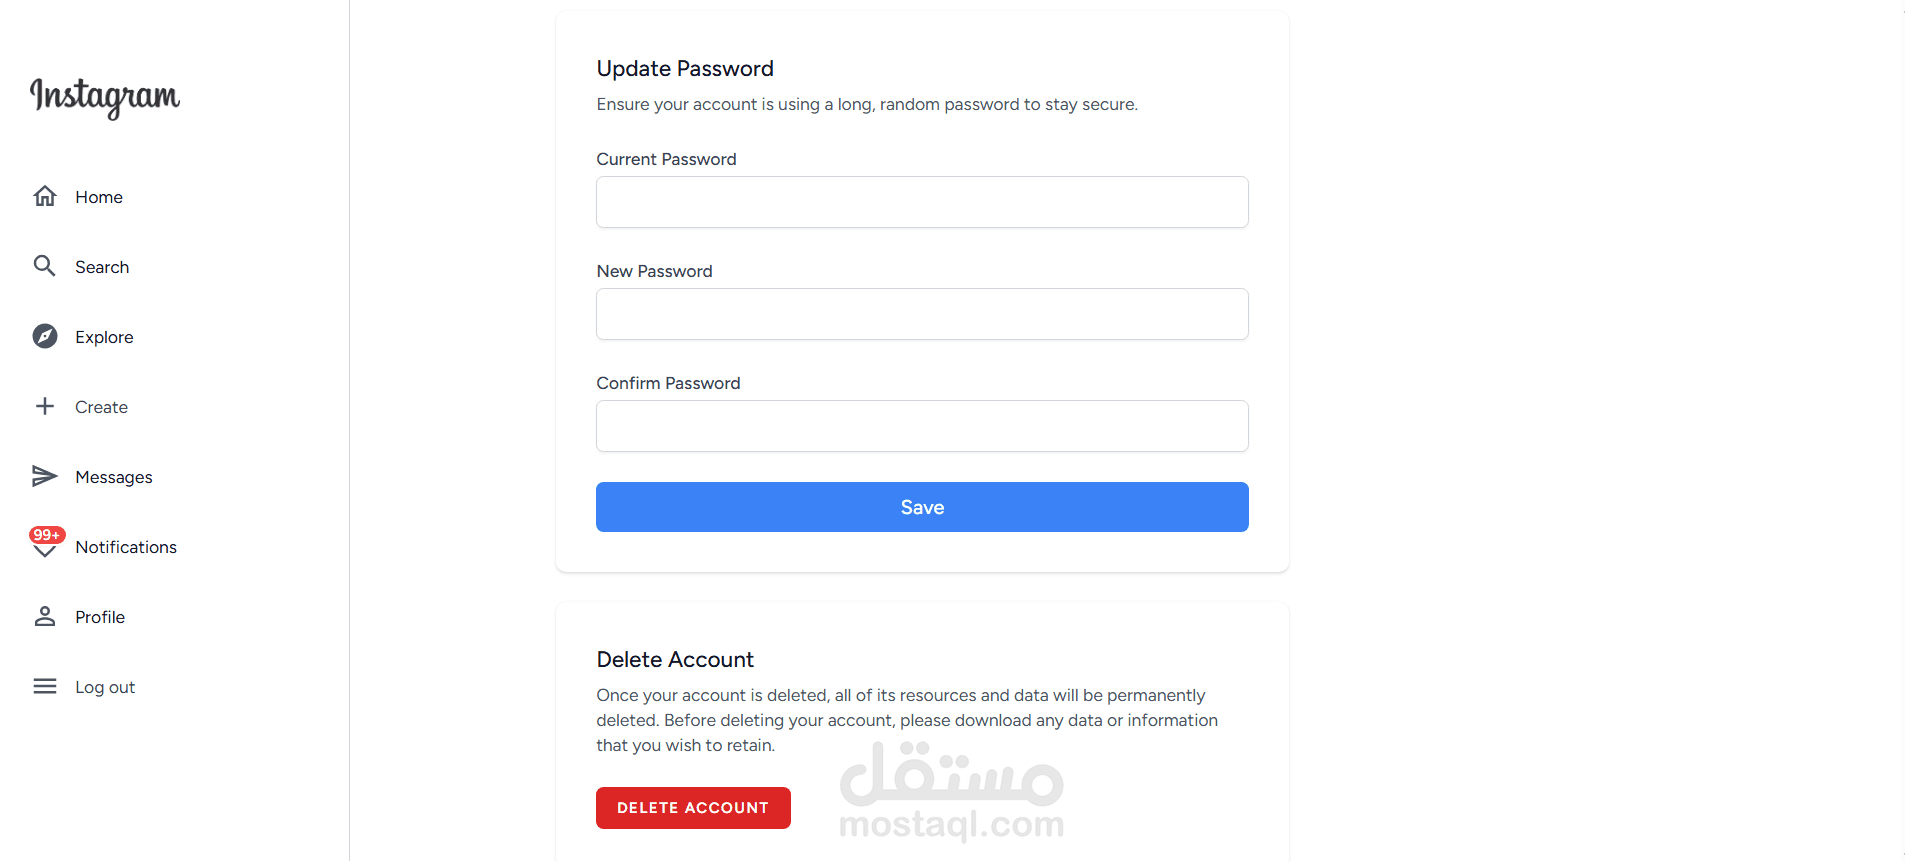Click the Instagram logo
The width and height of the screenshot is (1905, 861).
105,97
